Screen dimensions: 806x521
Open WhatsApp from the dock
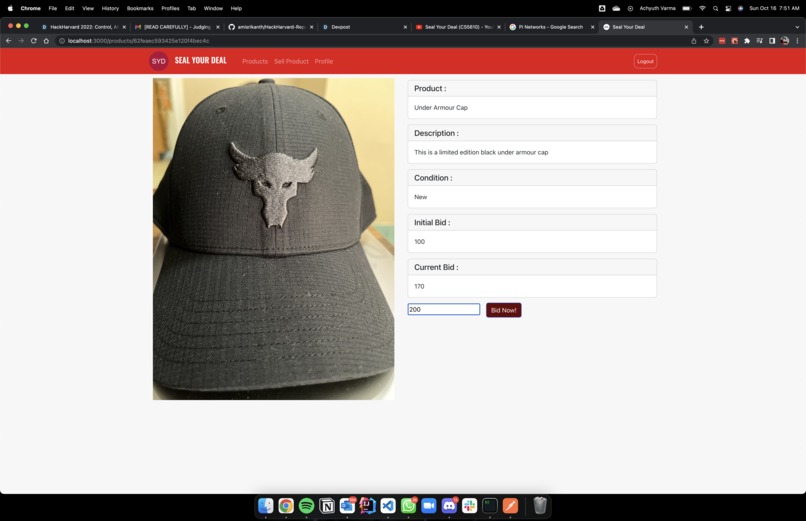408,506
